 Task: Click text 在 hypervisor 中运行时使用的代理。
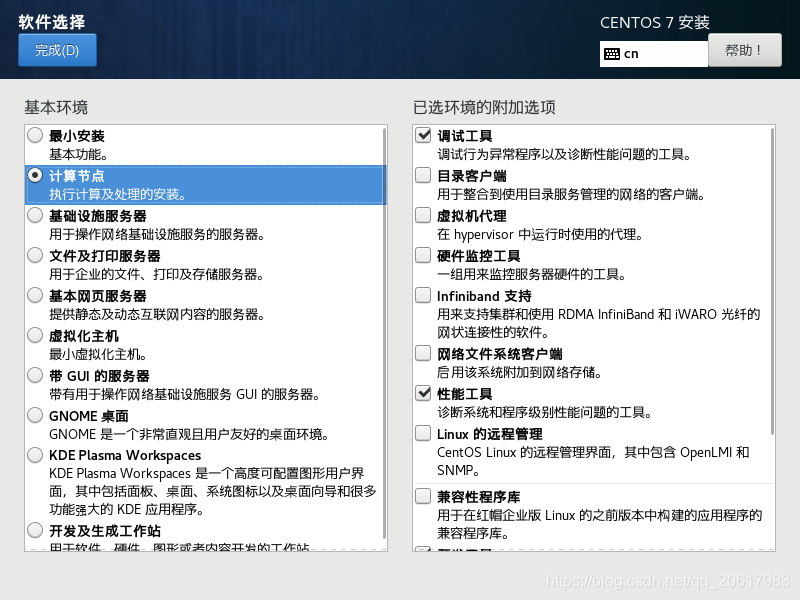point(540,234)
